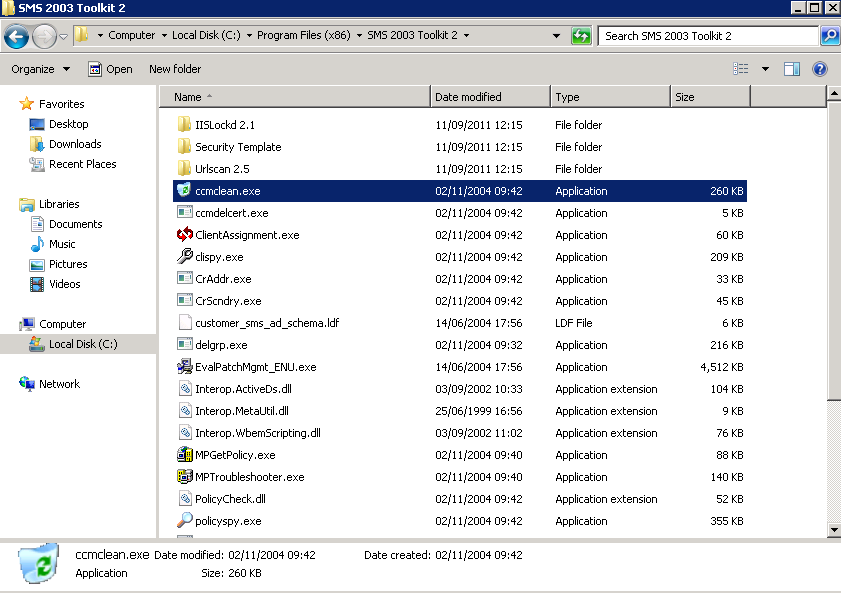This screenshot has width=841, height=593.
Task: Open the recent pages history dropdown
Action: [63, 36]
